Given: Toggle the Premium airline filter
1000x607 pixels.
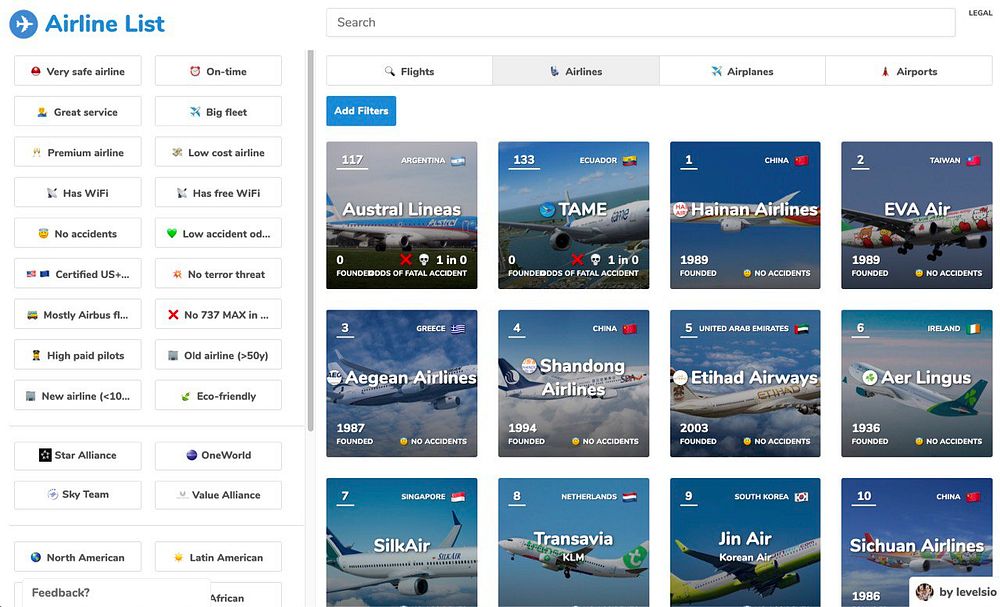Looking at the screenshot, I should [78, 152].
